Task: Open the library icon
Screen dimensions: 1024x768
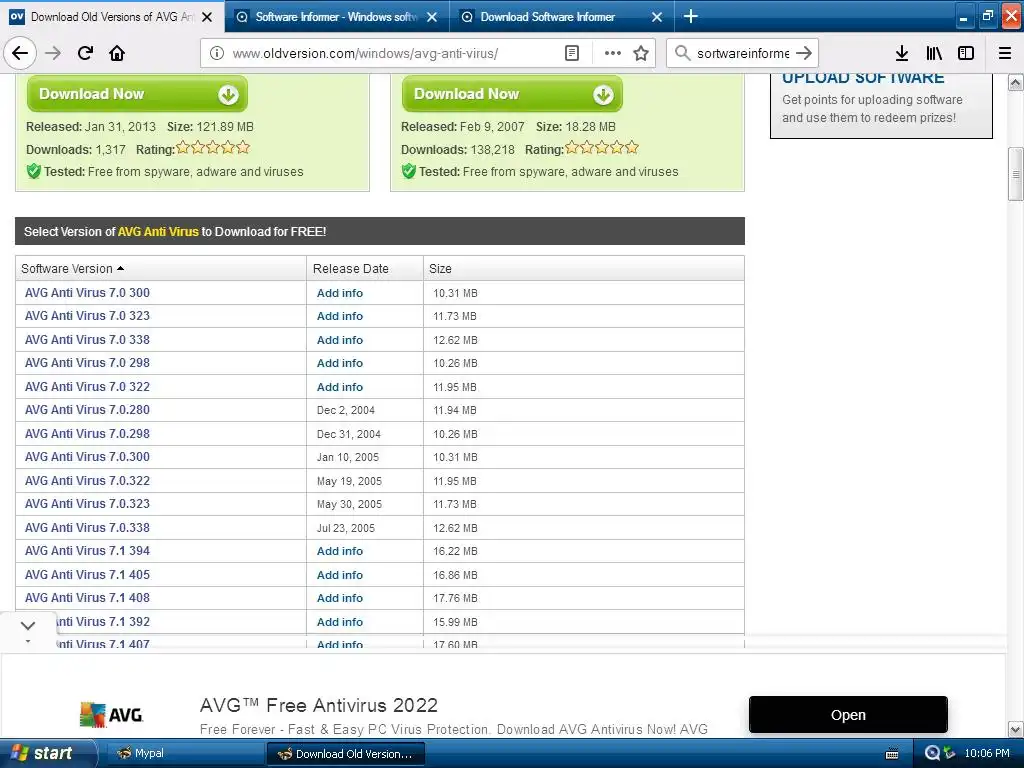Action: 934,53
